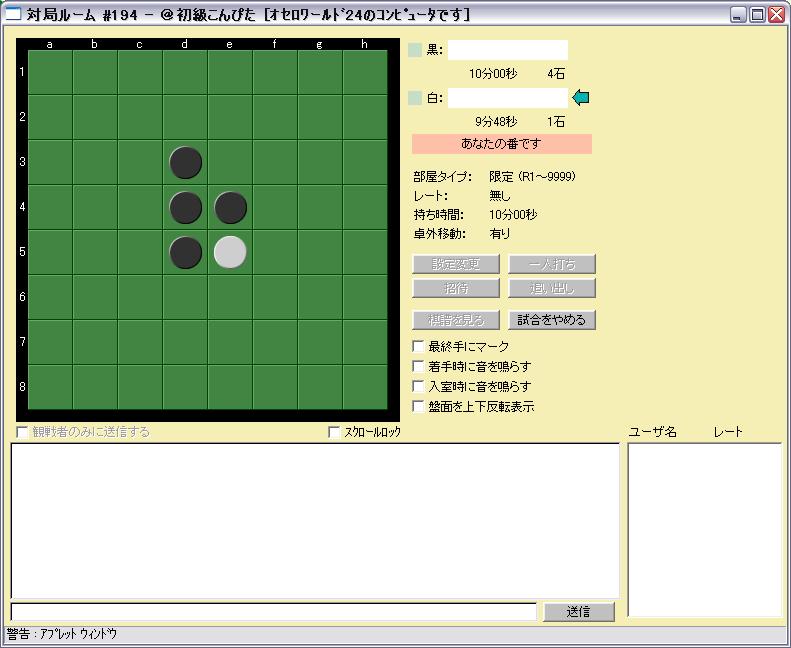Screen dimensions: 791x648
Task: Click the black disc at column d, row 5
Action: [x=185, y=253]
